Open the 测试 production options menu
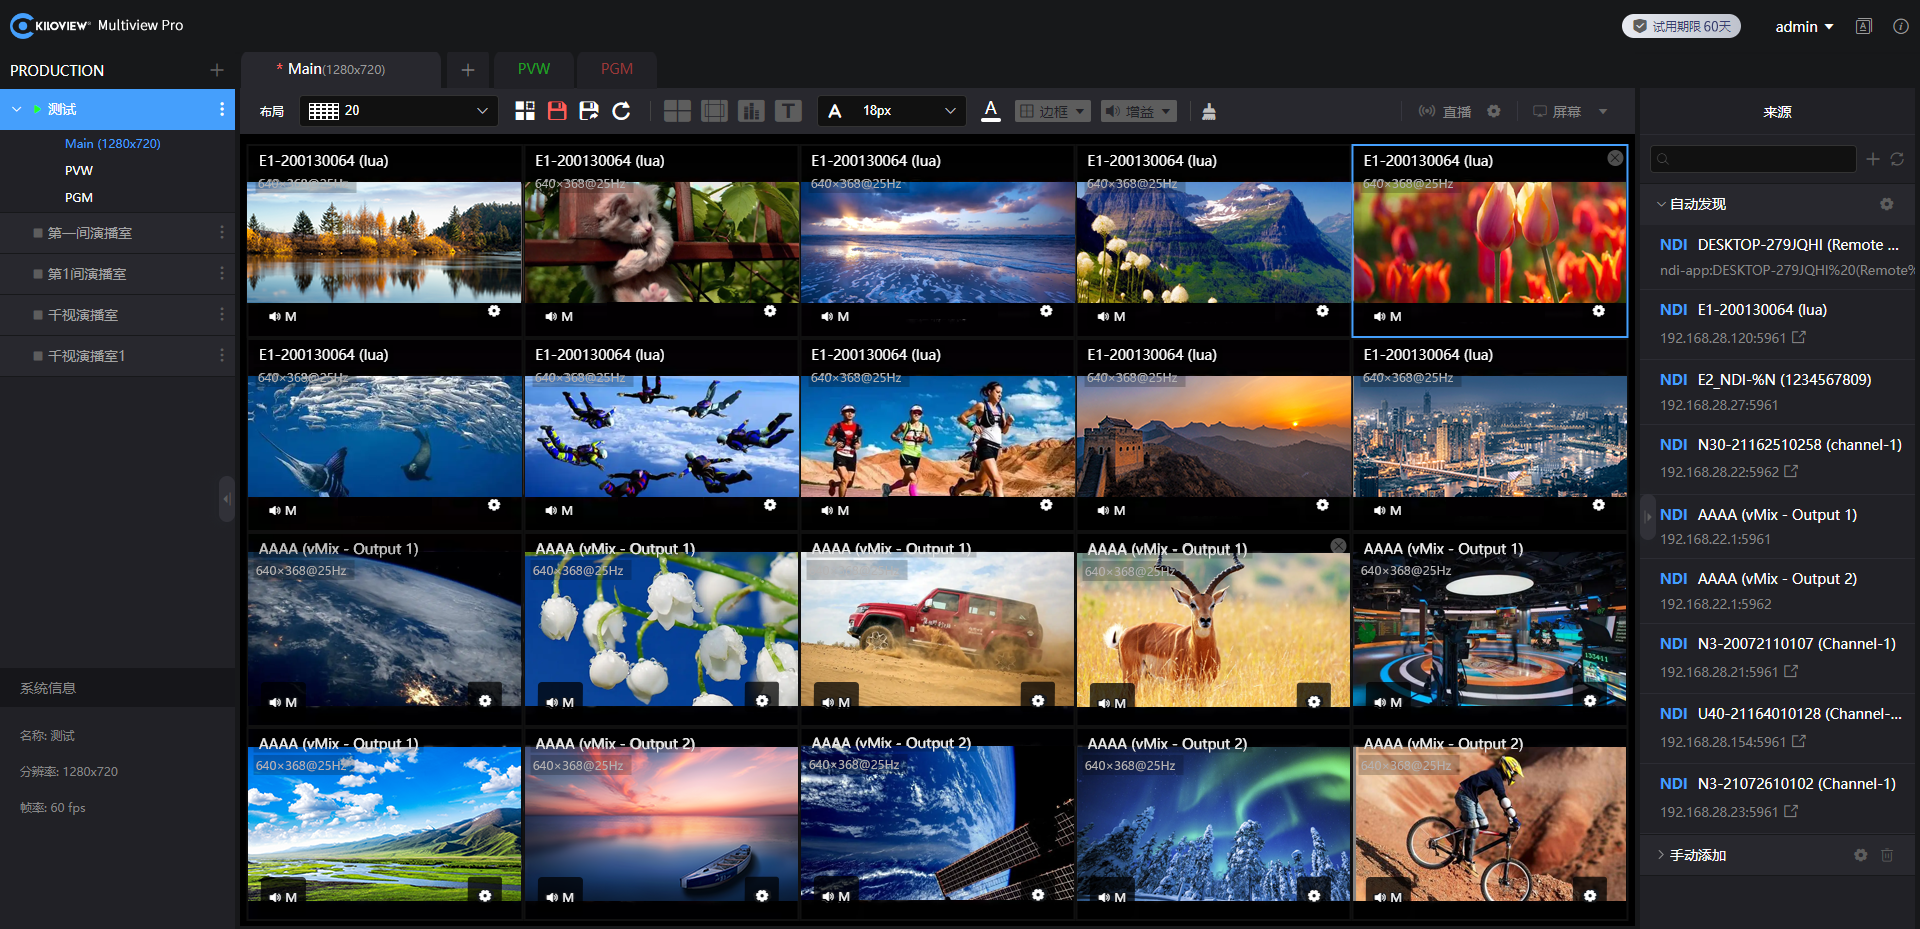 click(222, 109)
